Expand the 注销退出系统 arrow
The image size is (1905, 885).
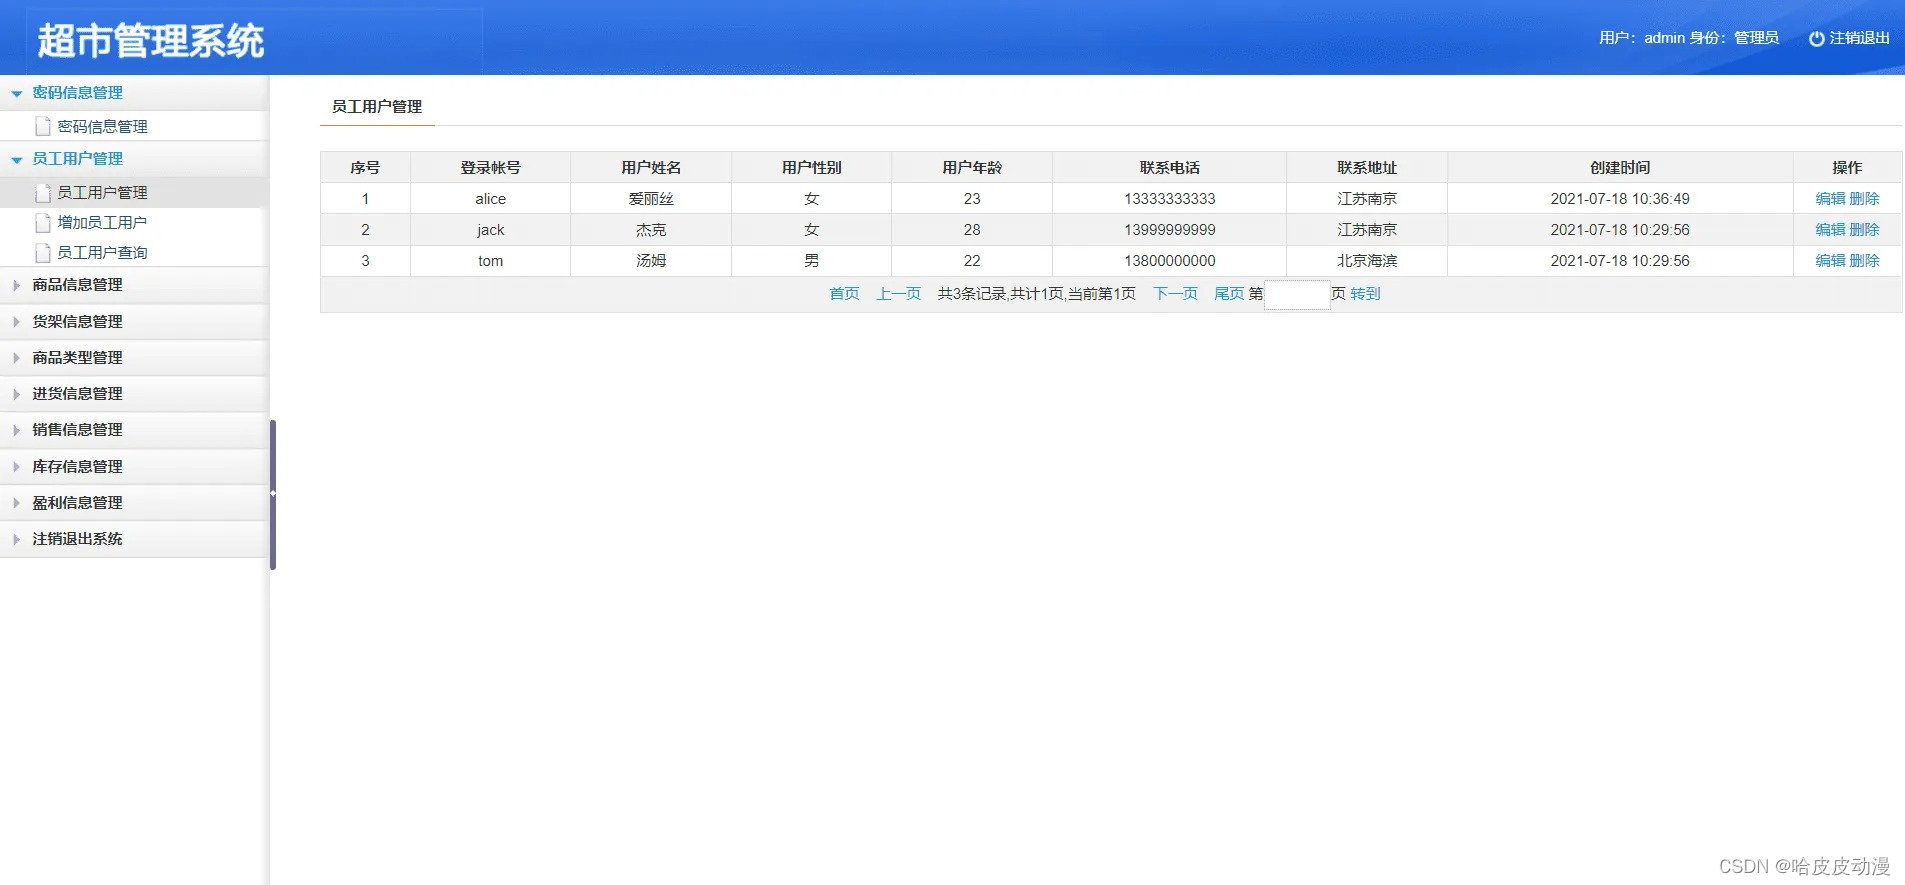[17, 539]
